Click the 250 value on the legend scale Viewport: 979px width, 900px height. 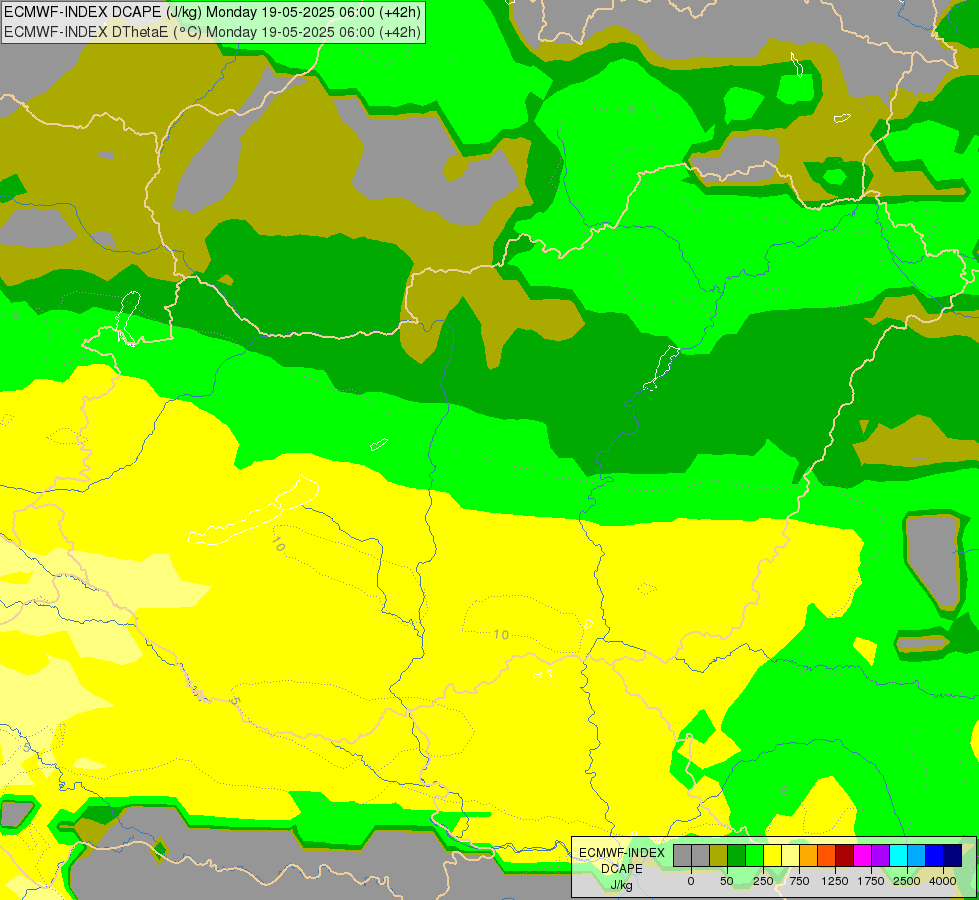(763, 881)
